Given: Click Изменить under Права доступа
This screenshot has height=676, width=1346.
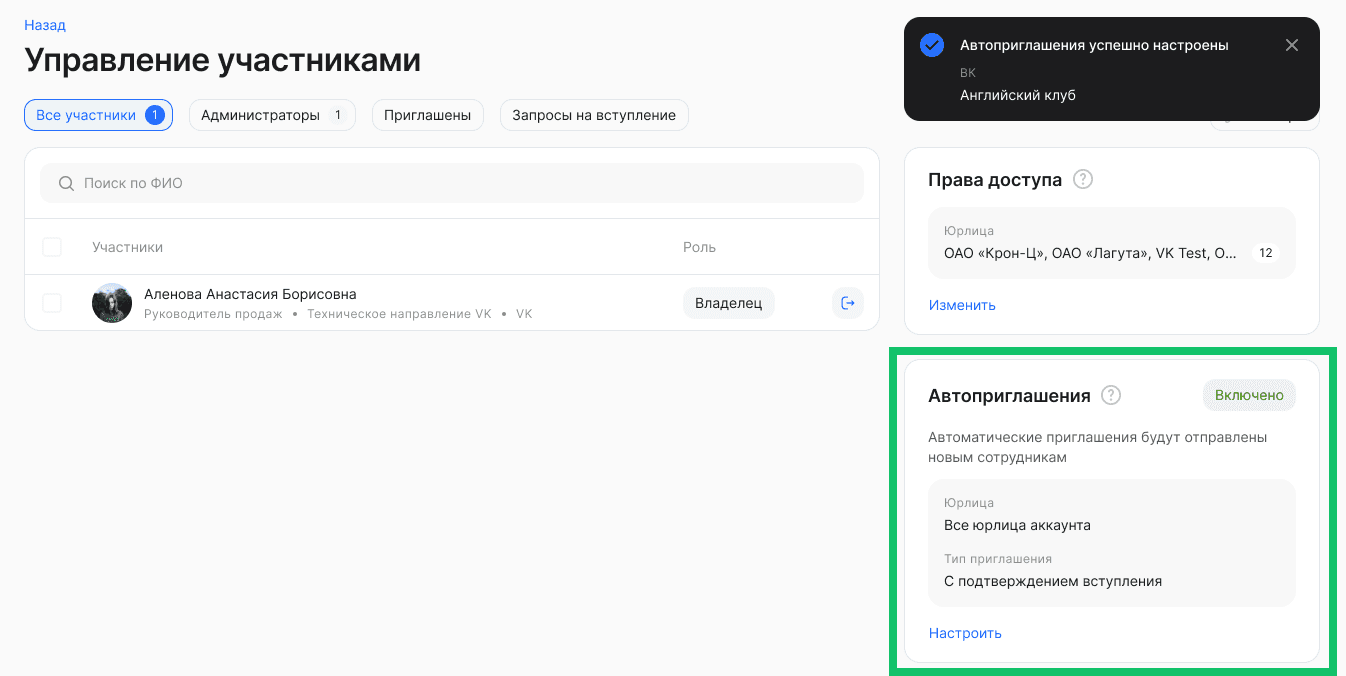Looking at the screenshot, I should coord(962,305).
